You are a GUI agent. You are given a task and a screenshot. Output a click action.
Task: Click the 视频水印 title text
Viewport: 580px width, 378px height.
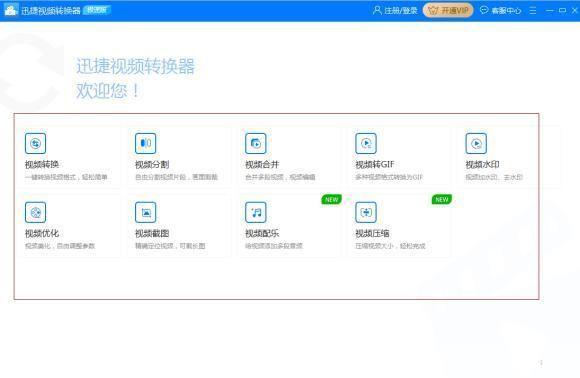point(482,165)
